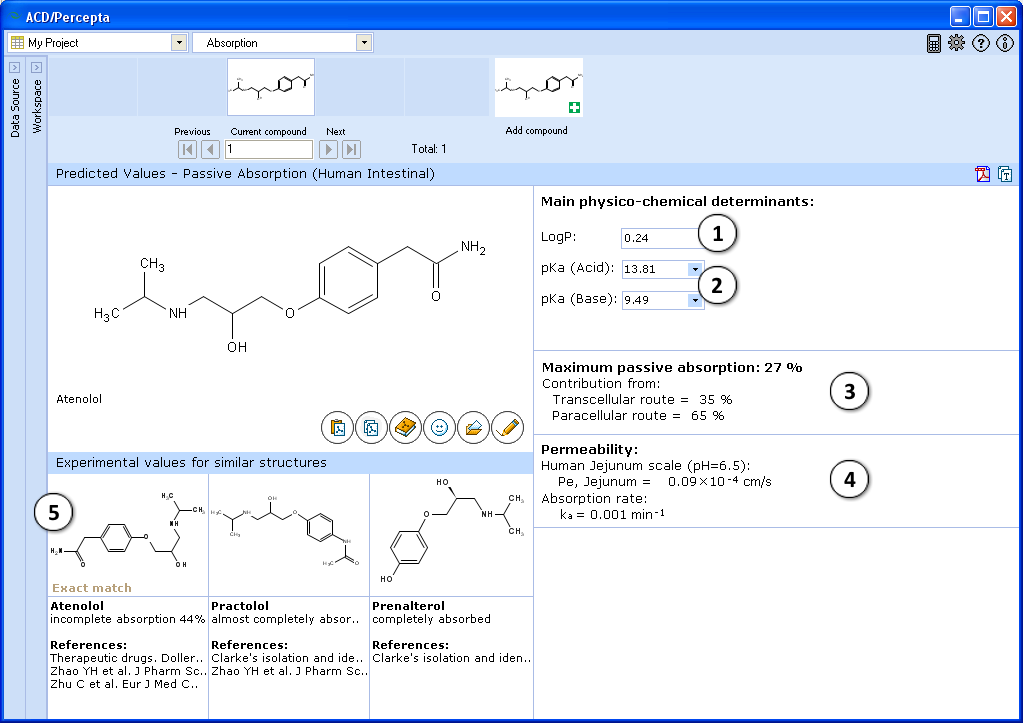Open the pKa (Acid) dropdown arrow
This screenshot has width=1023, height=723.
(x=695, y=269)
